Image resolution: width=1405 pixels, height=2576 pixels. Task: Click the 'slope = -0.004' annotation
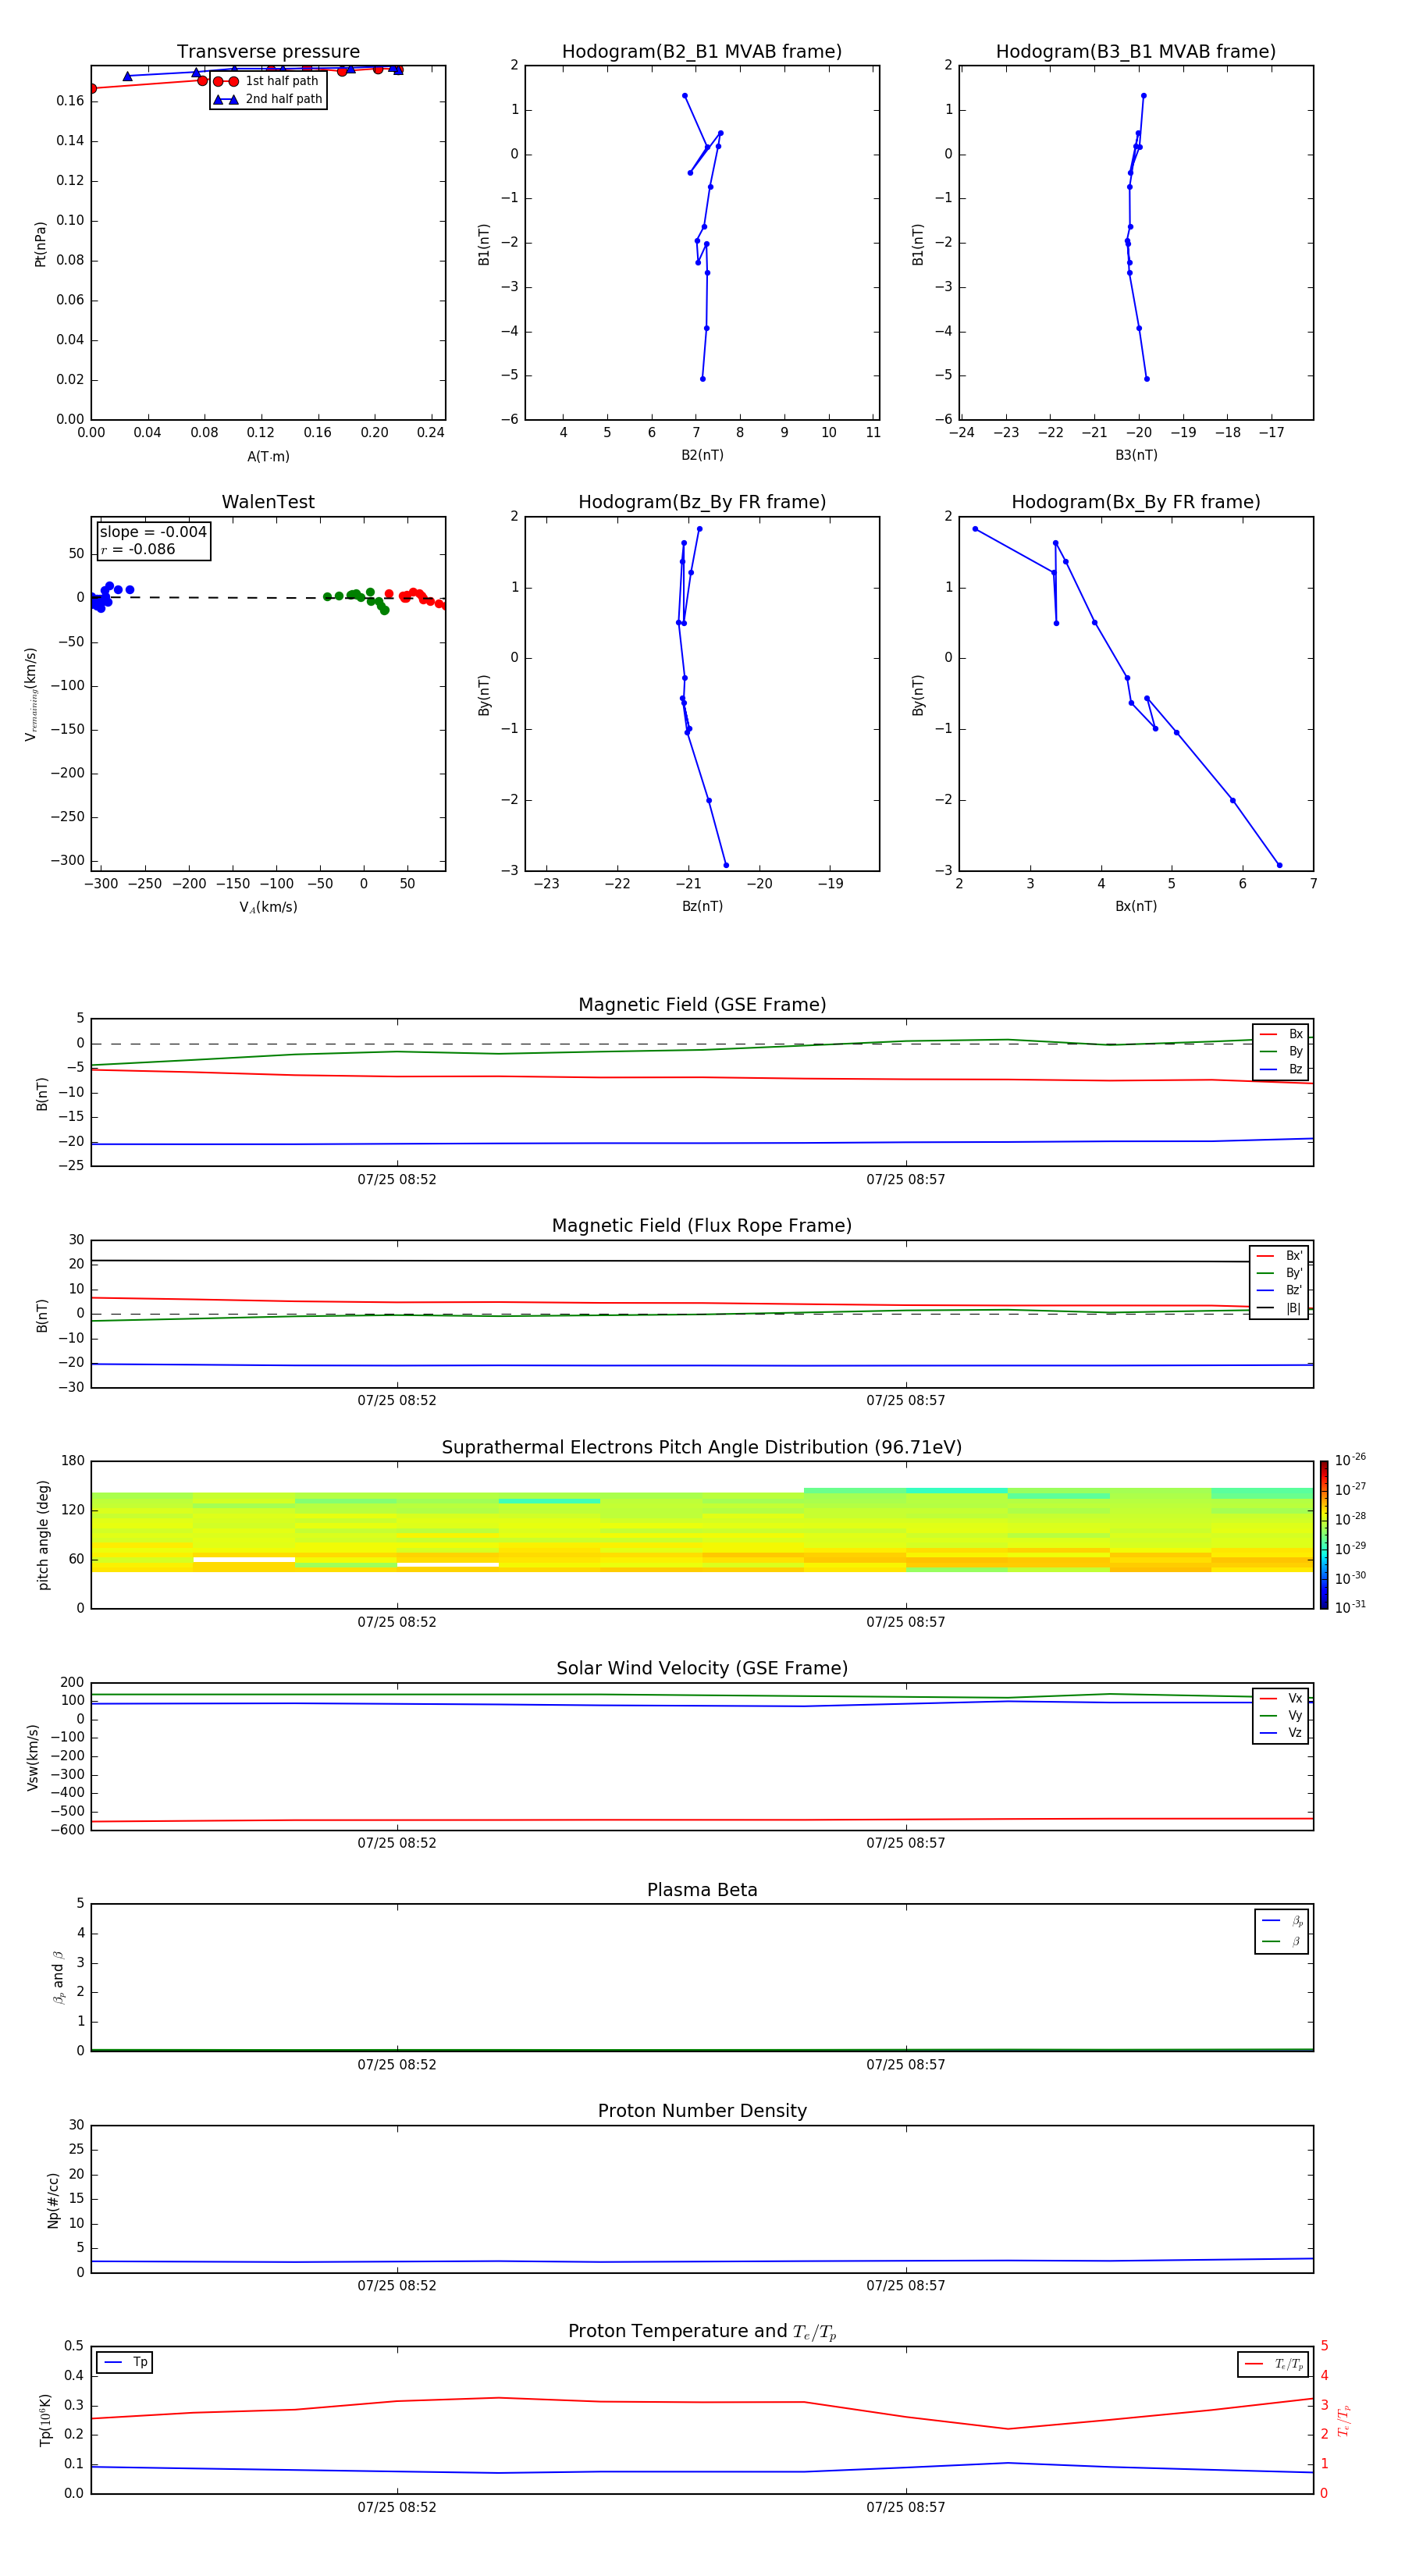(153, 532)
